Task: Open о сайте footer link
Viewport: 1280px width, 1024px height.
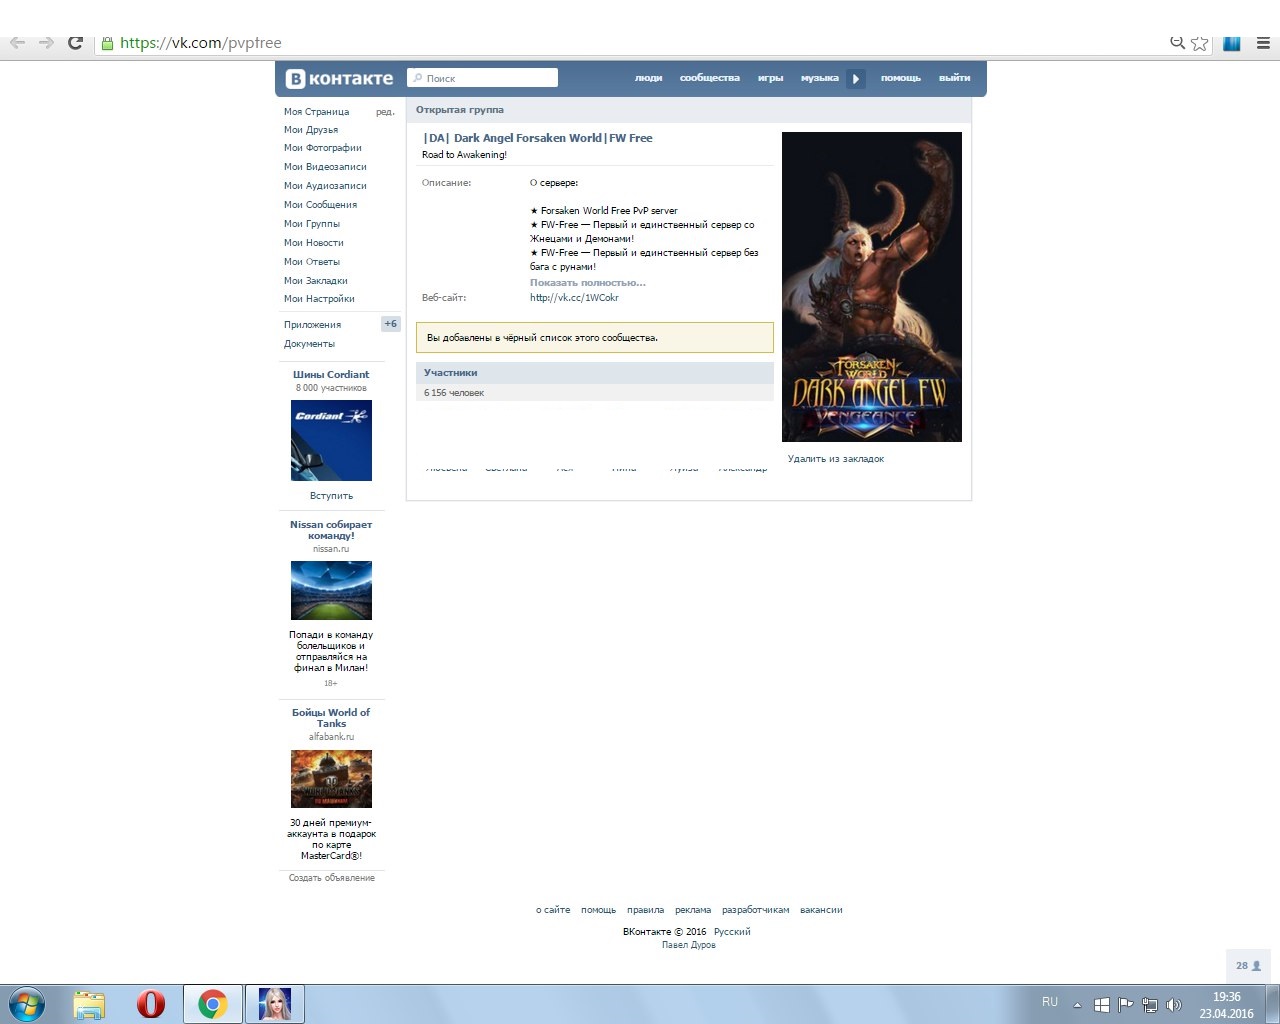Action: pos(553,910)
